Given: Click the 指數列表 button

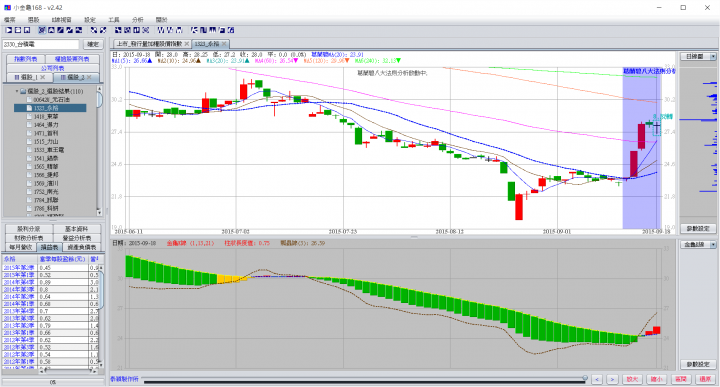Looking at the screenshot, I should click(26, 59).
